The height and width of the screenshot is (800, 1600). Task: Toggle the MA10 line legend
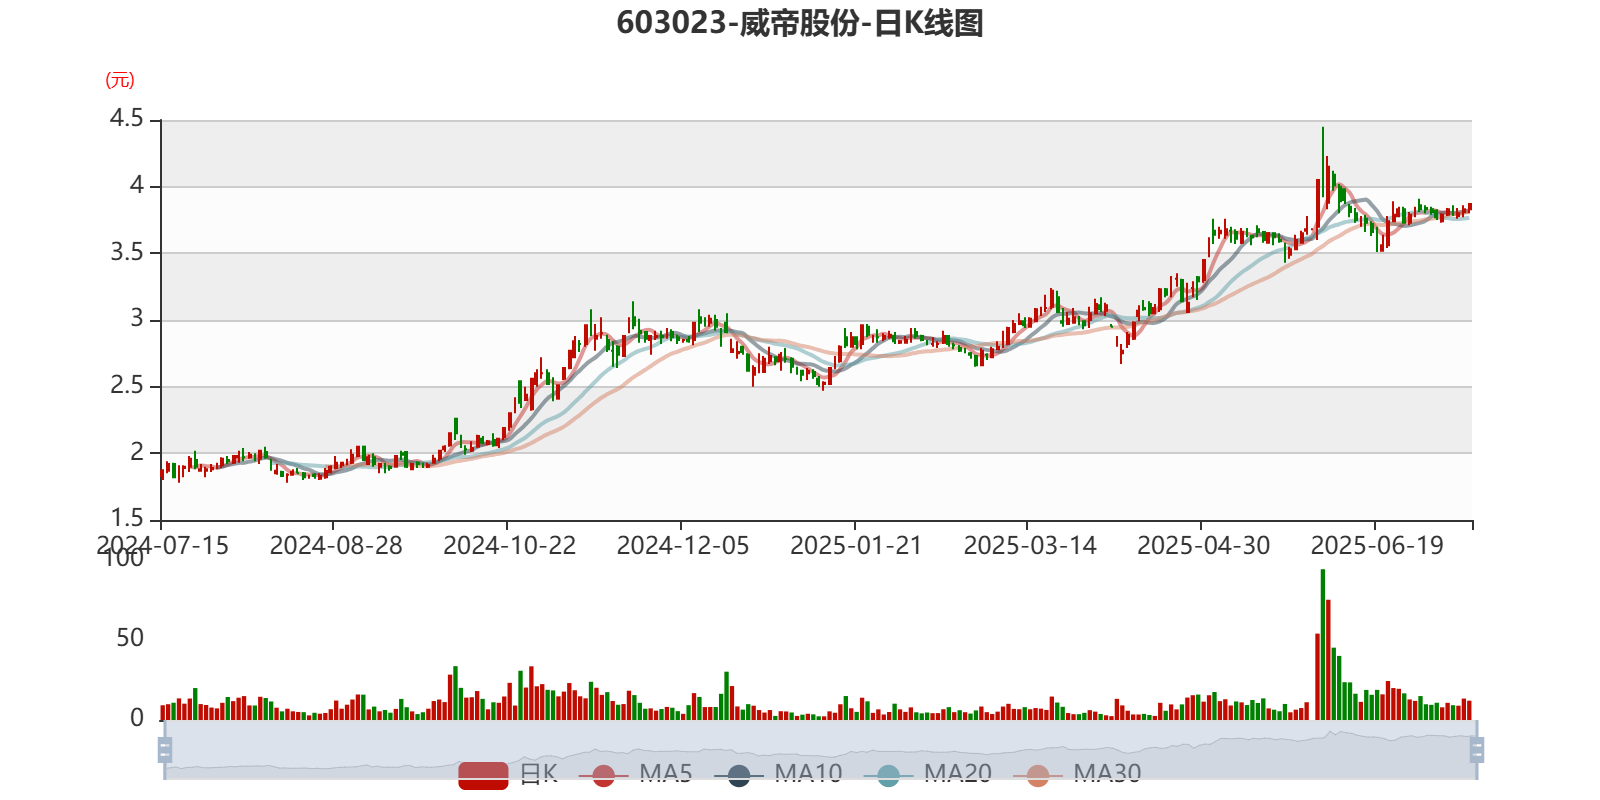[x=778, y=773]
